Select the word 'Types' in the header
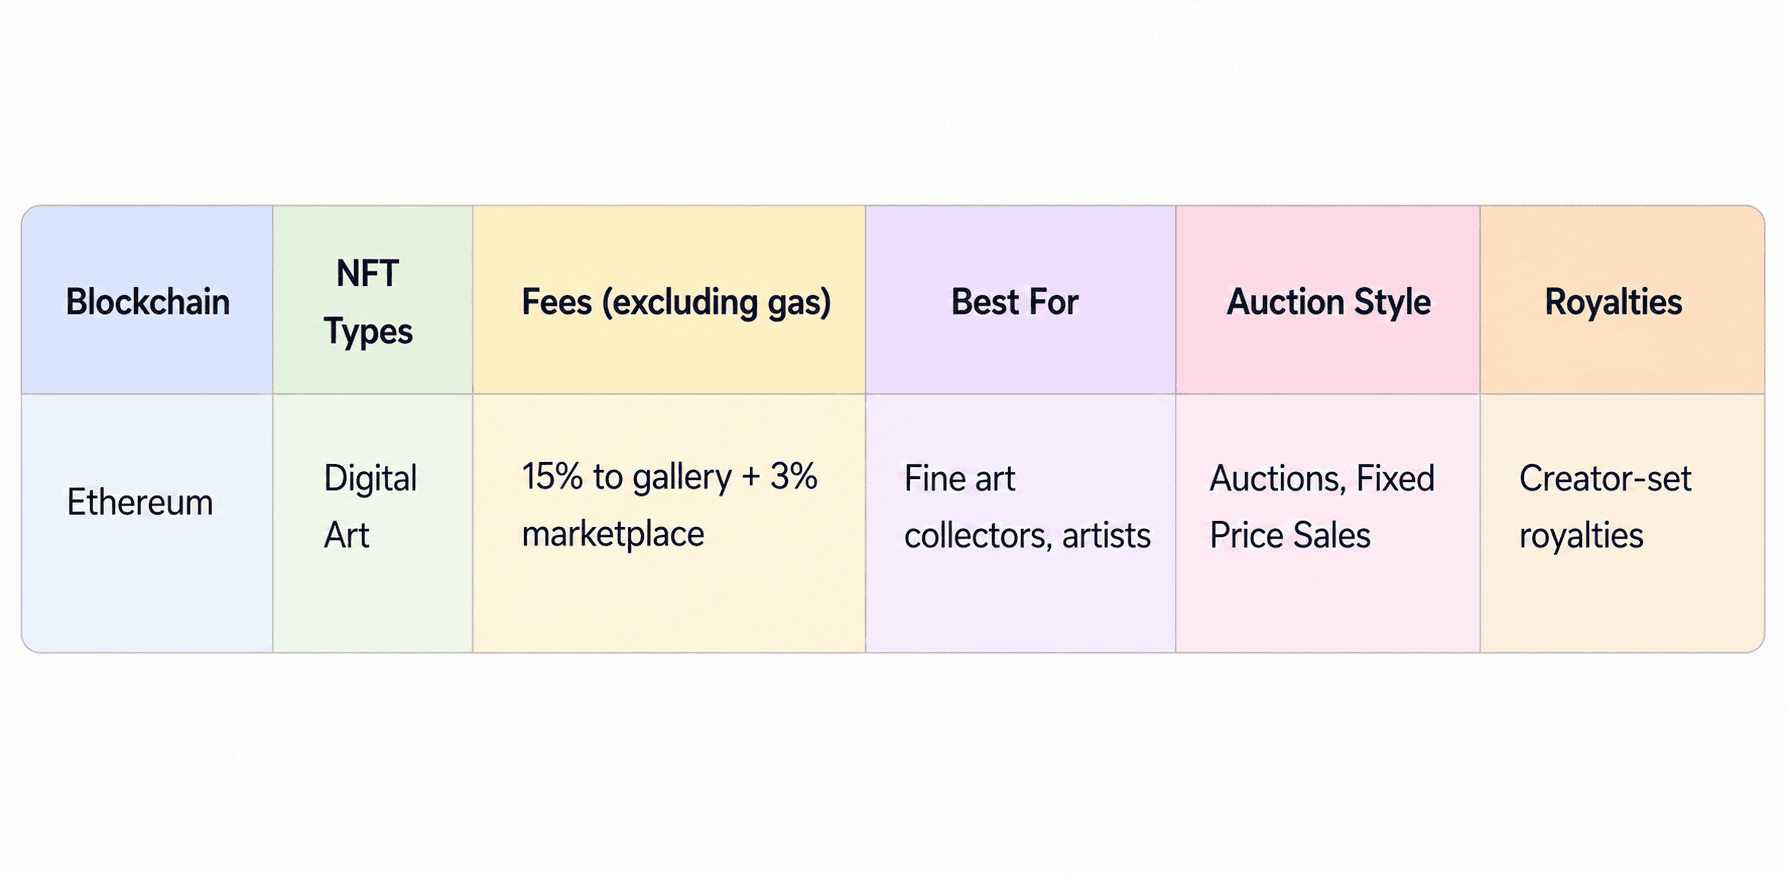The width and height of the screenshot is (1790, 876). coord(368,332)
